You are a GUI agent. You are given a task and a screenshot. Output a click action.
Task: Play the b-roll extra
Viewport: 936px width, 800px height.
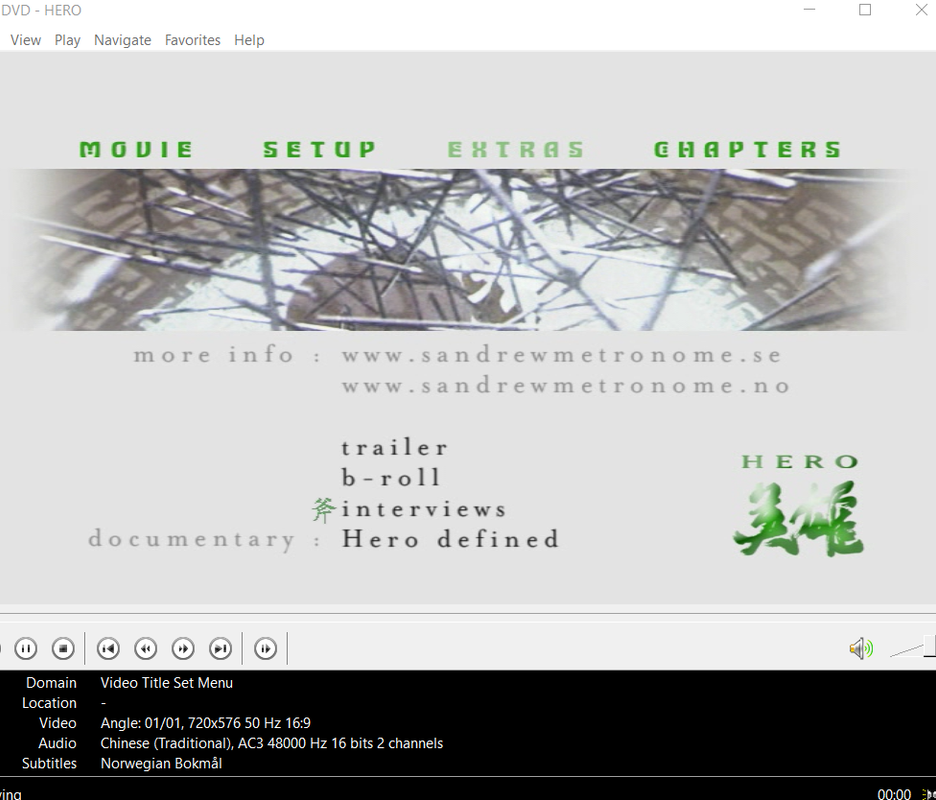(391, 478)
